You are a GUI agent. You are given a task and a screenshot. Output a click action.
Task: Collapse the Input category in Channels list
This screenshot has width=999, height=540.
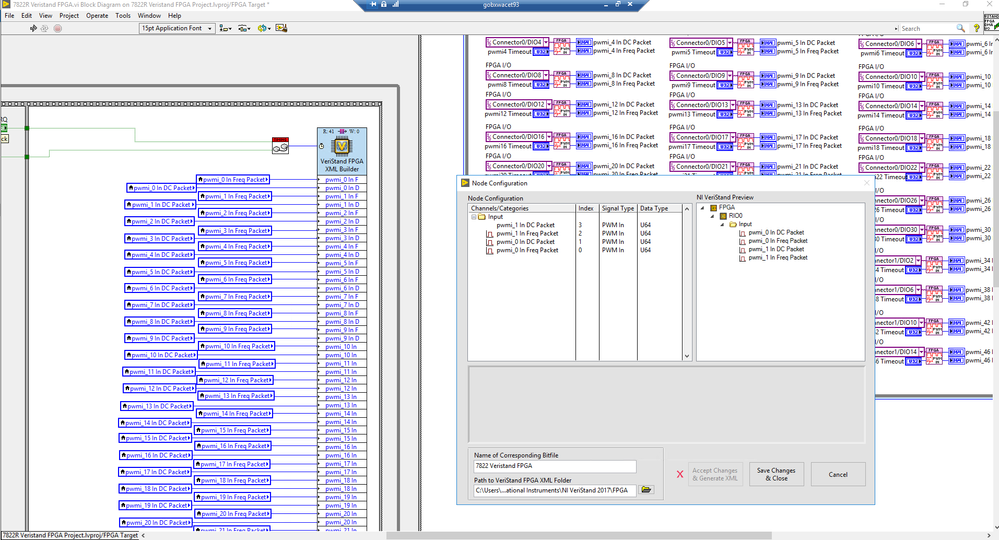point(473,217)
